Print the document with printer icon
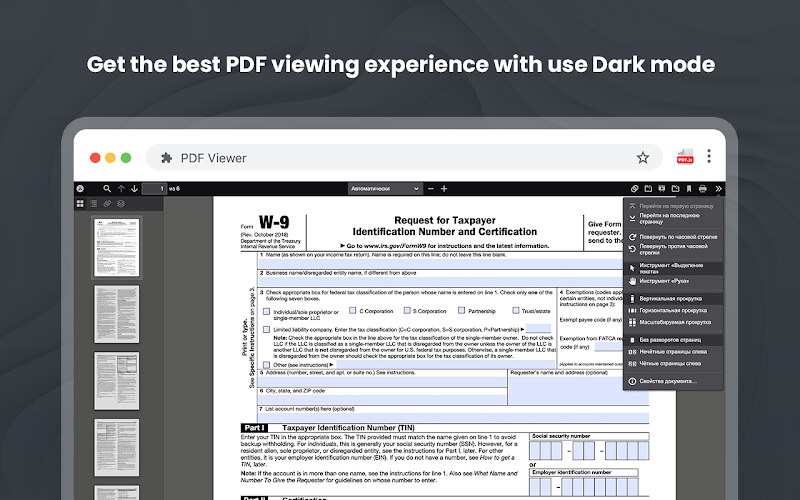The height and width of the screenshot is (500, 800). click(x=703, y=189)
